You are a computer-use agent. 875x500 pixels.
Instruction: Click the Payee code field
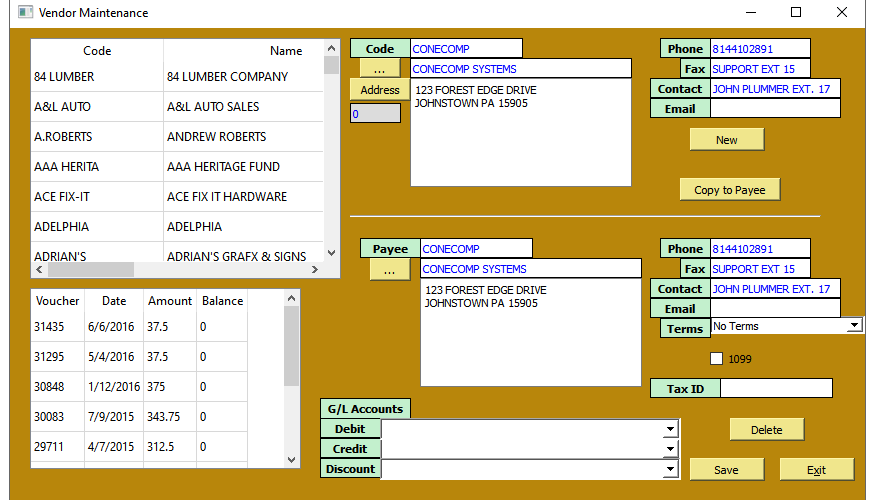pyautogui.click(x=476, y=248)
